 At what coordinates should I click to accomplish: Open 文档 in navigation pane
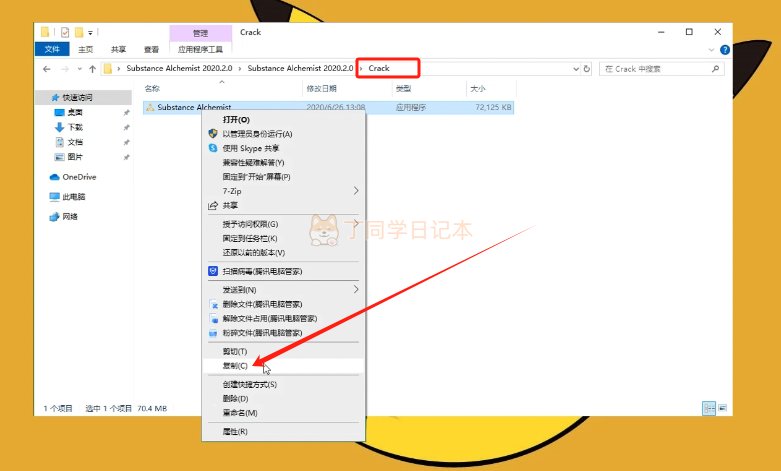75,142
